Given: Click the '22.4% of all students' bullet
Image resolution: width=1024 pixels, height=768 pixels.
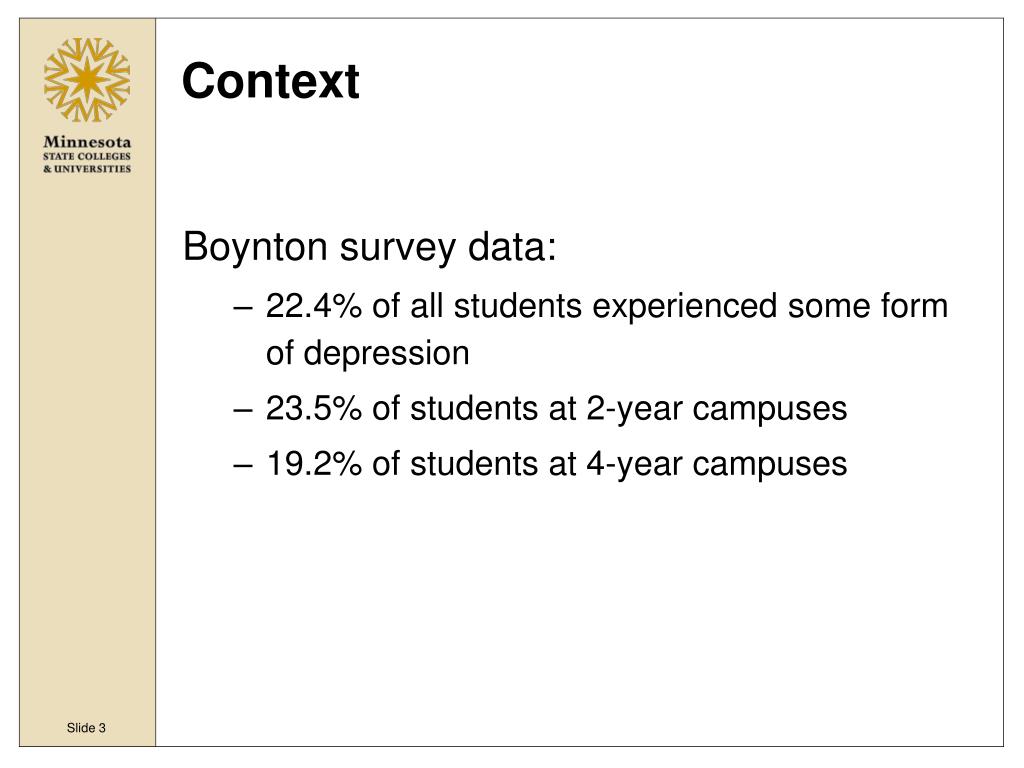Looking at the screenshot, I should [423, 306].
